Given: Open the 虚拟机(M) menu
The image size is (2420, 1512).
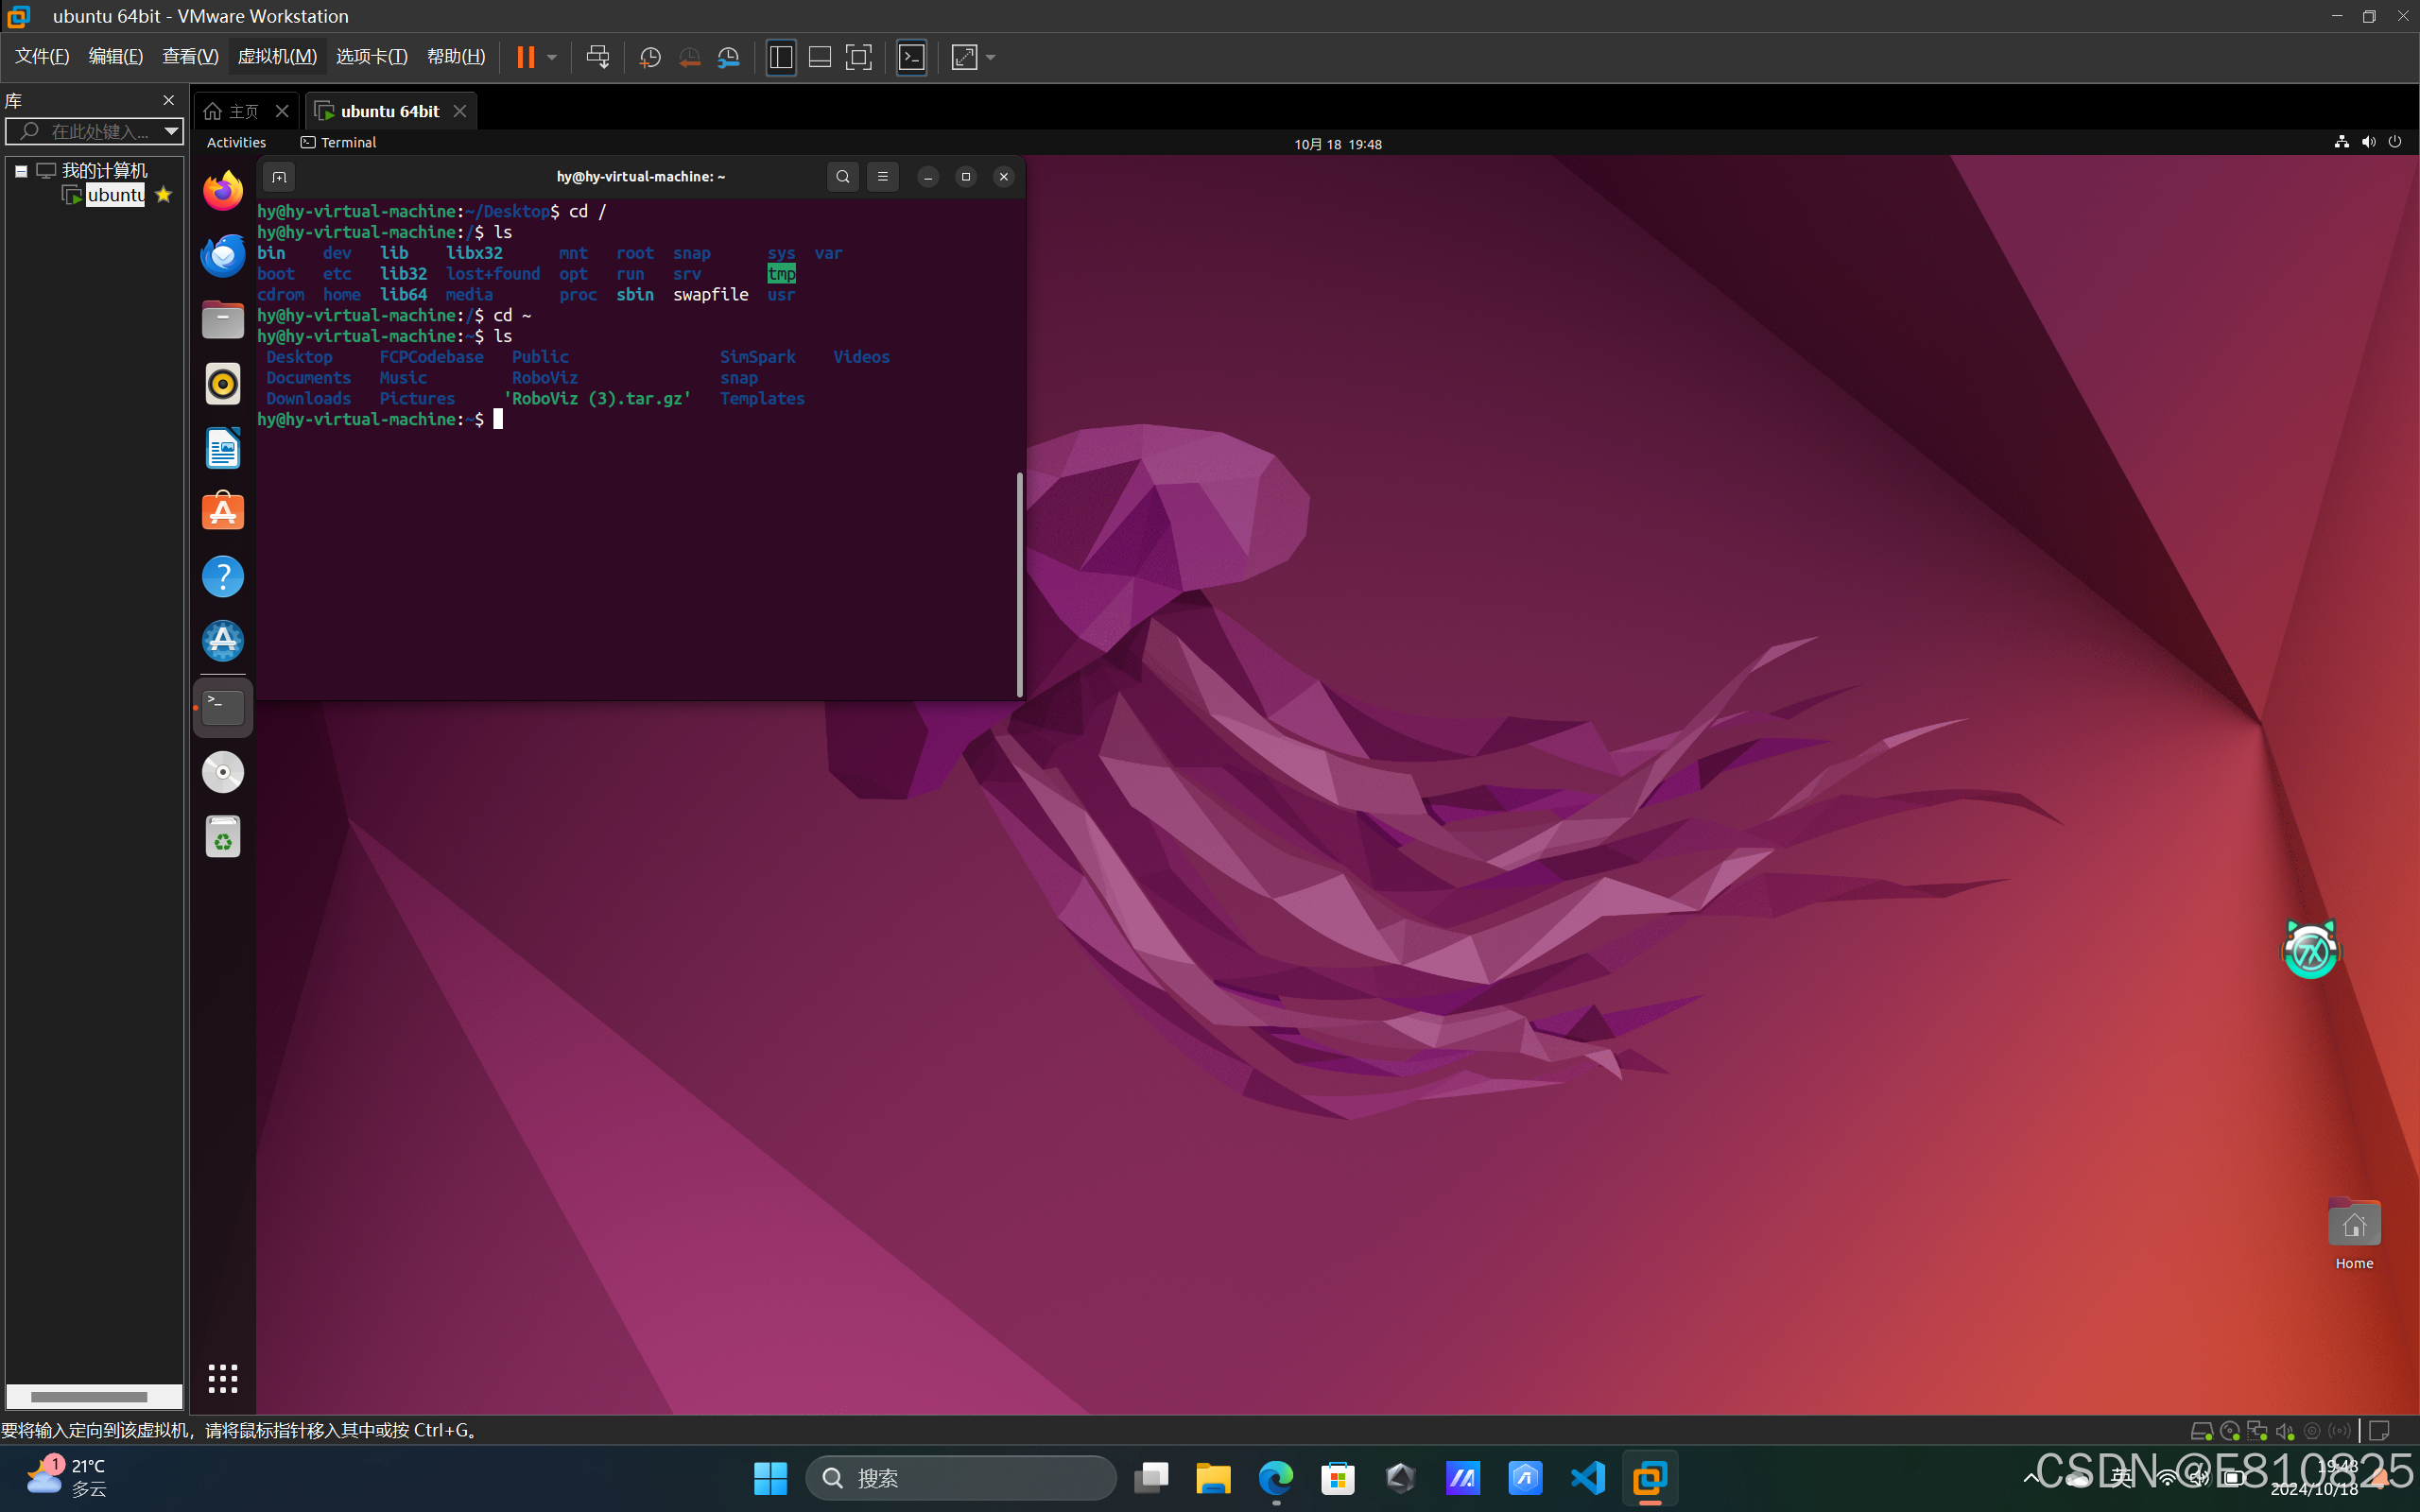Looking at the screenshot, I should (277, 57).
